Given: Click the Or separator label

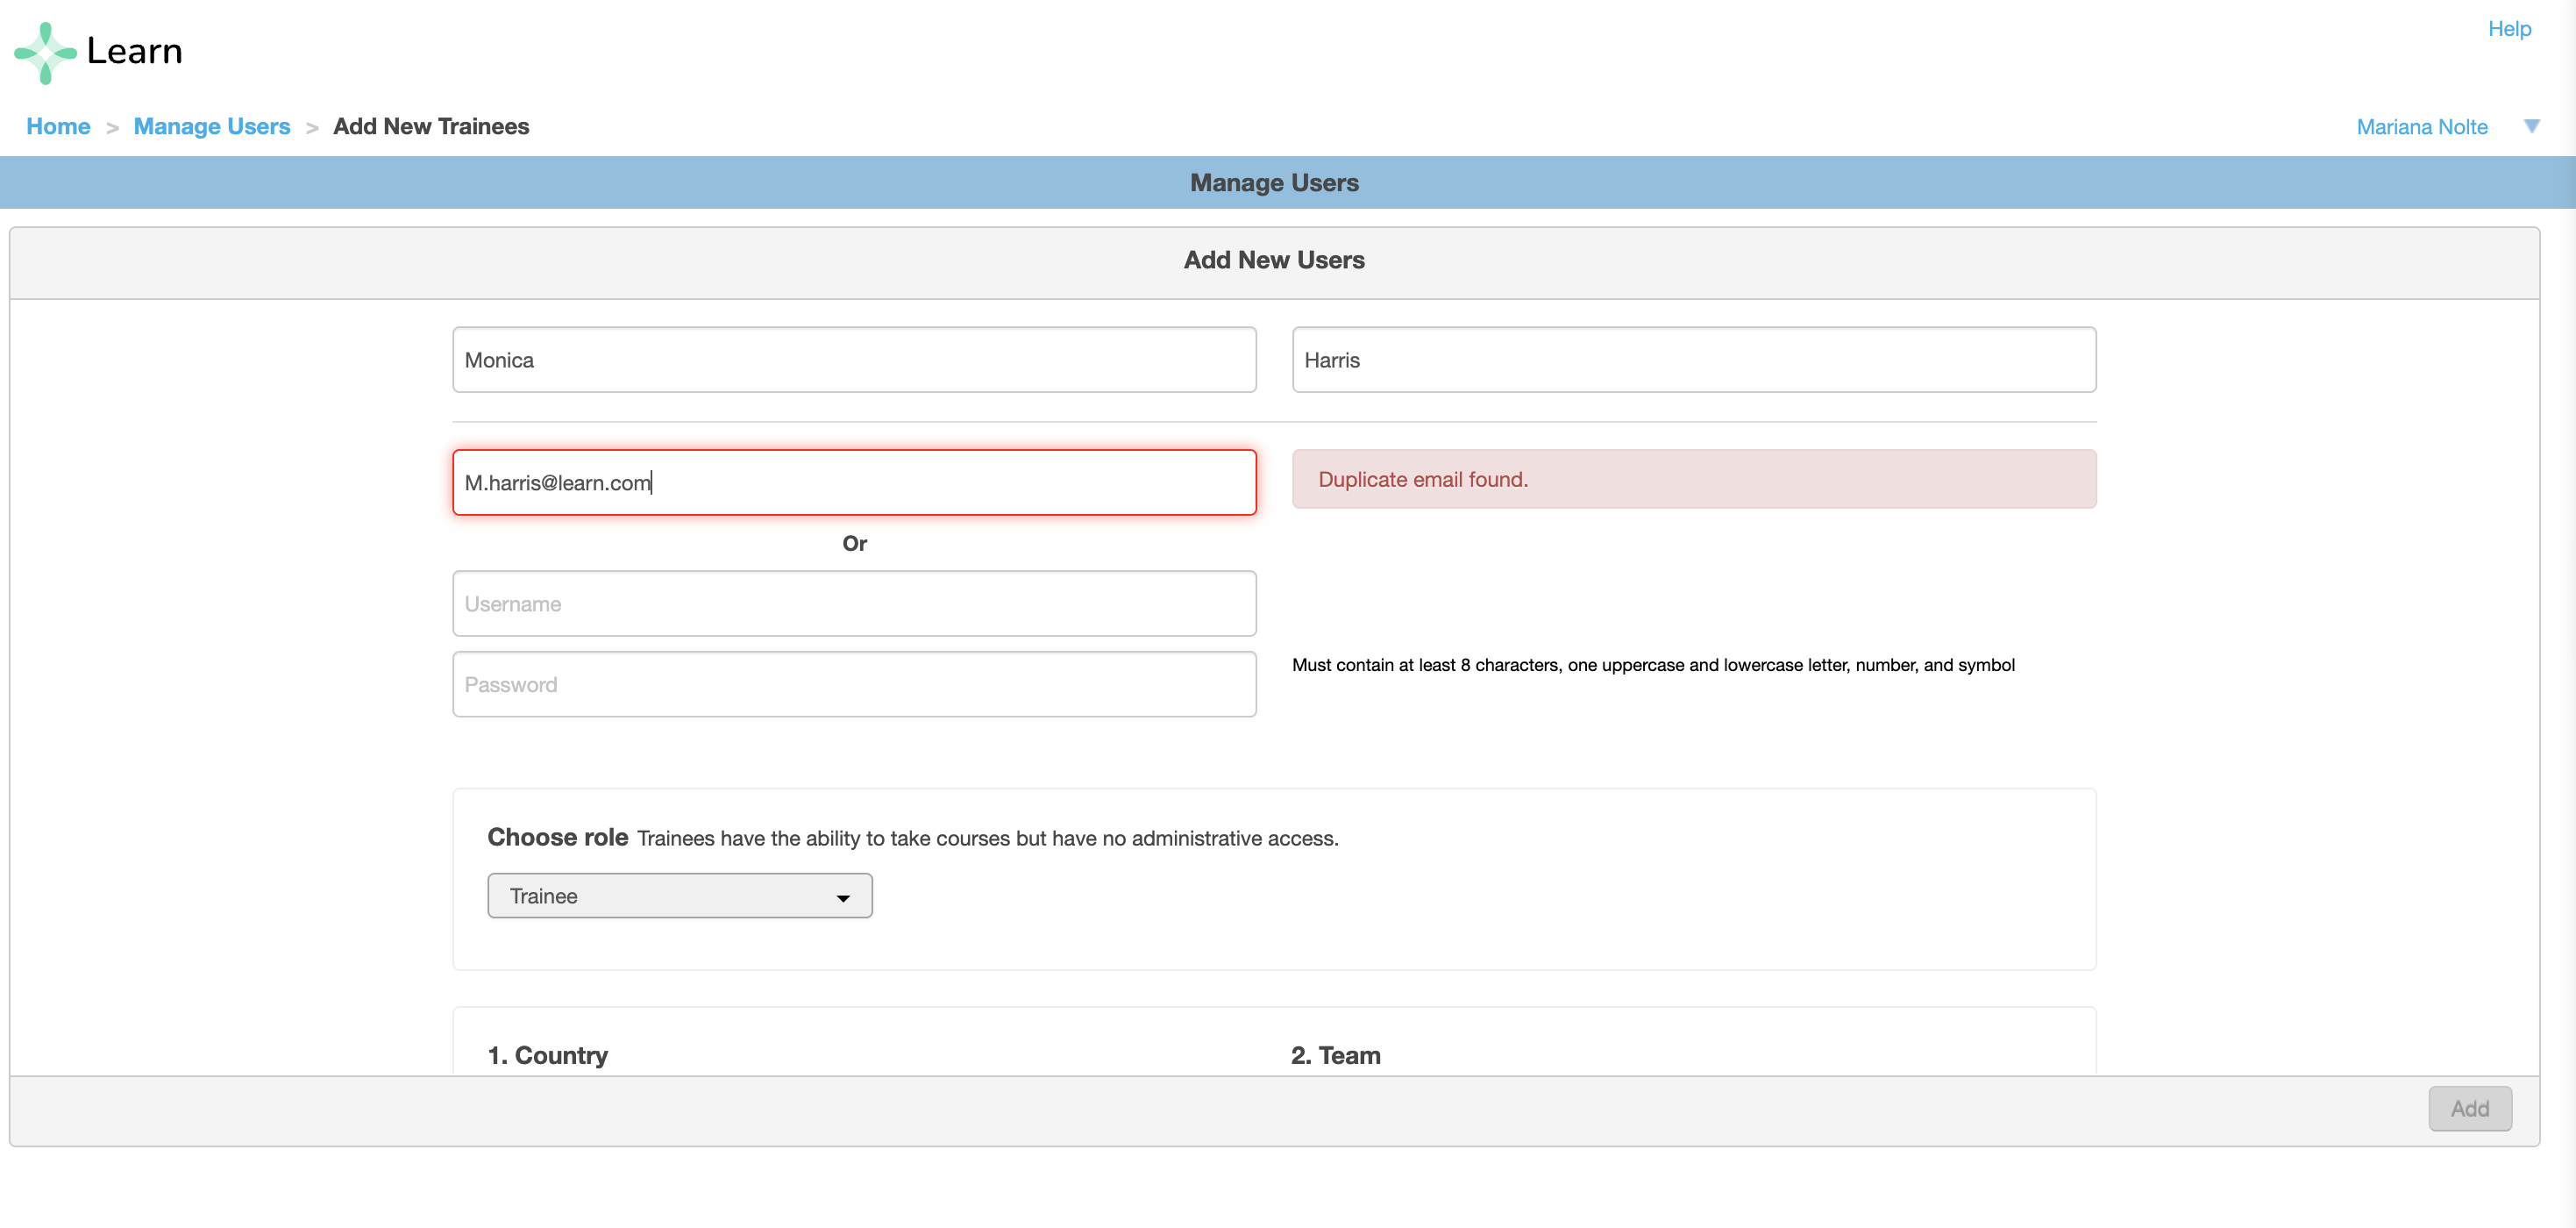Looking at the screenshot, I should coord(854,544).
